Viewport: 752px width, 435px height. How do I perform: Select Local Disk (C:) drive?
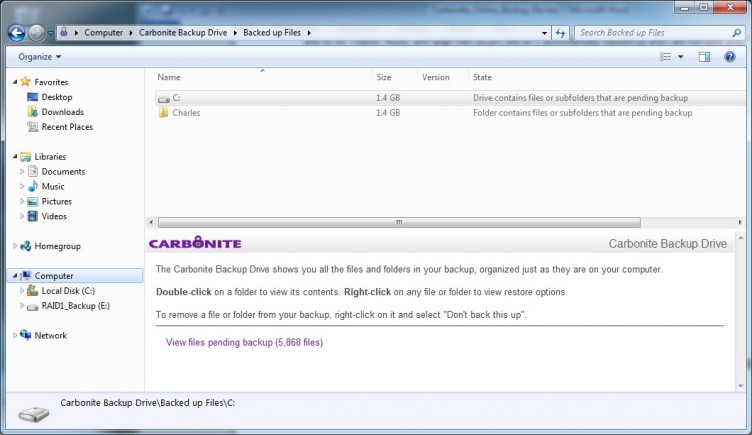pyautogui.click(x=68, y=291)
